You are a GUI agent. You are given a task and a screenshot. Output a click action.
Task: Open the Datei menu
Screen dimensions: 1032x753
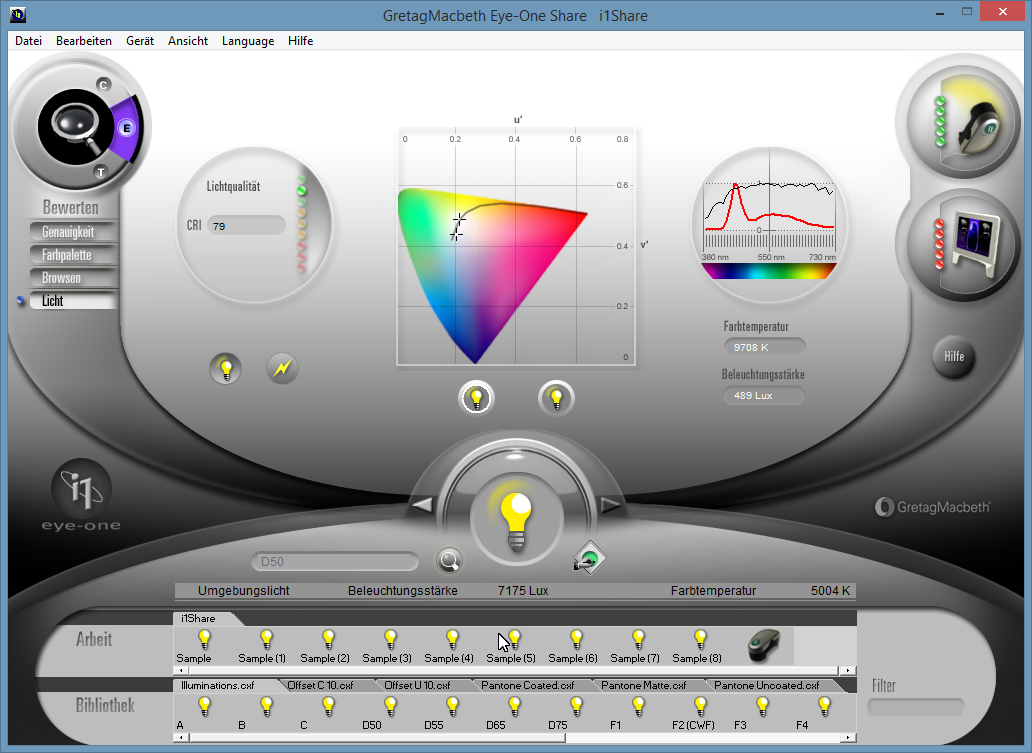[x=28, y=41]
